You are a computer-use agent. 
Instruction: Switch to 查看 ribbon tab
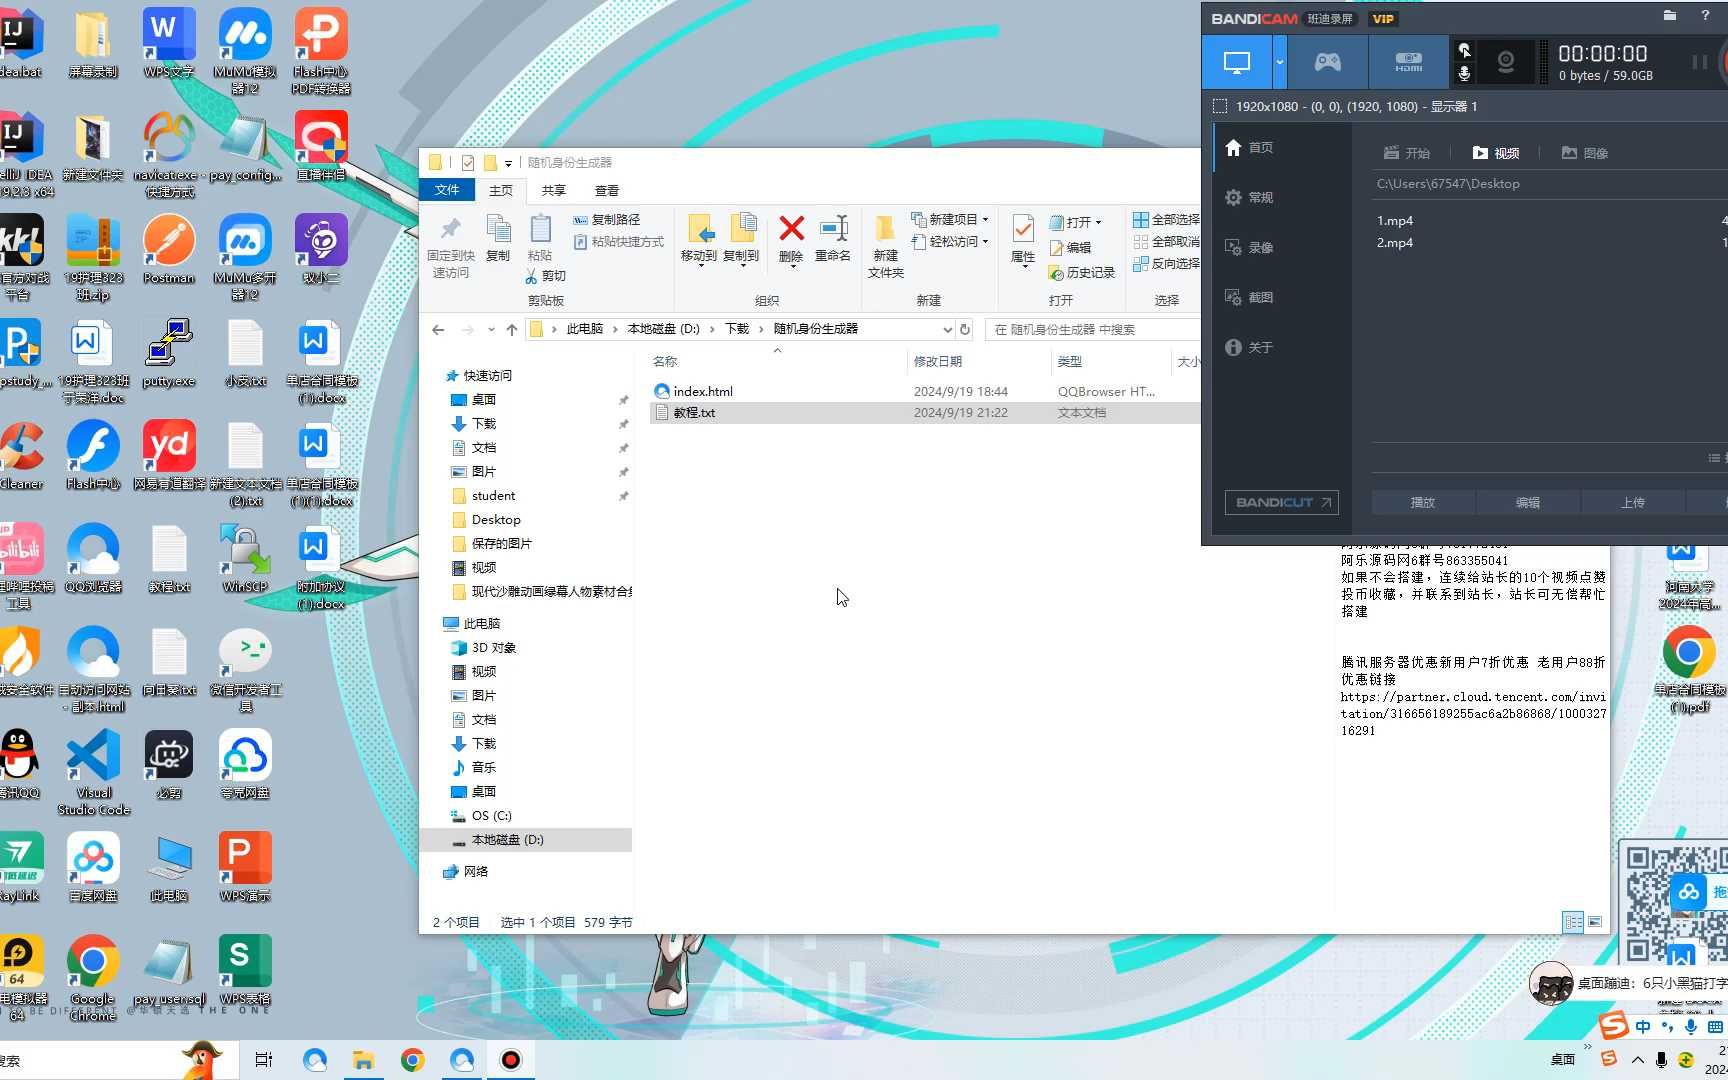click(607, 190)
